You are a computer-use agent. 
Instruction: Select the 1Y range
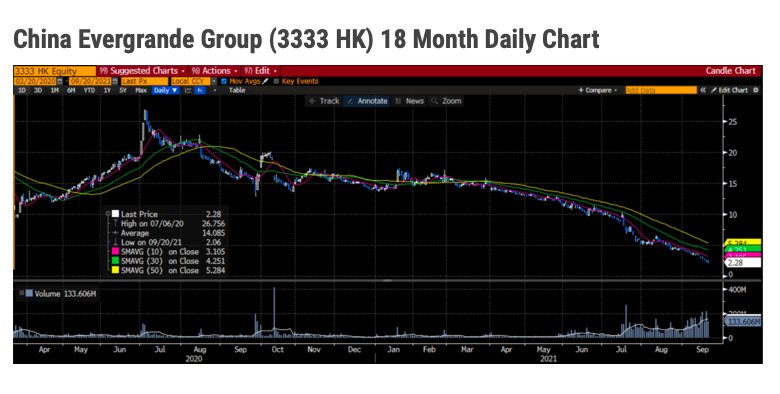pos(107,91)
